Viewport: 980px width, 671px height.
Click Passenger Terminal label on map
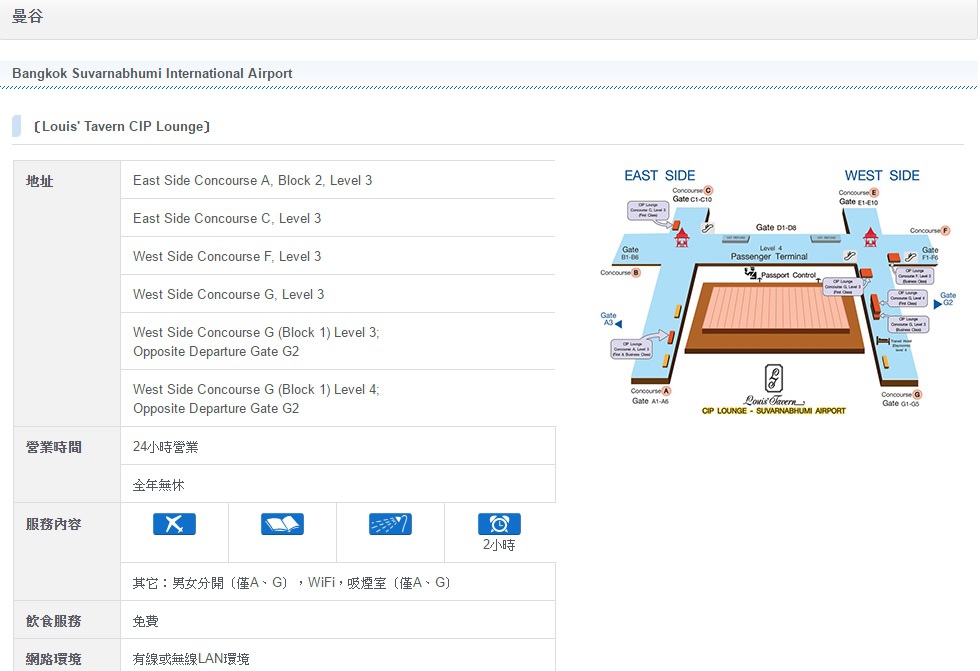click(x=769, y=256)
